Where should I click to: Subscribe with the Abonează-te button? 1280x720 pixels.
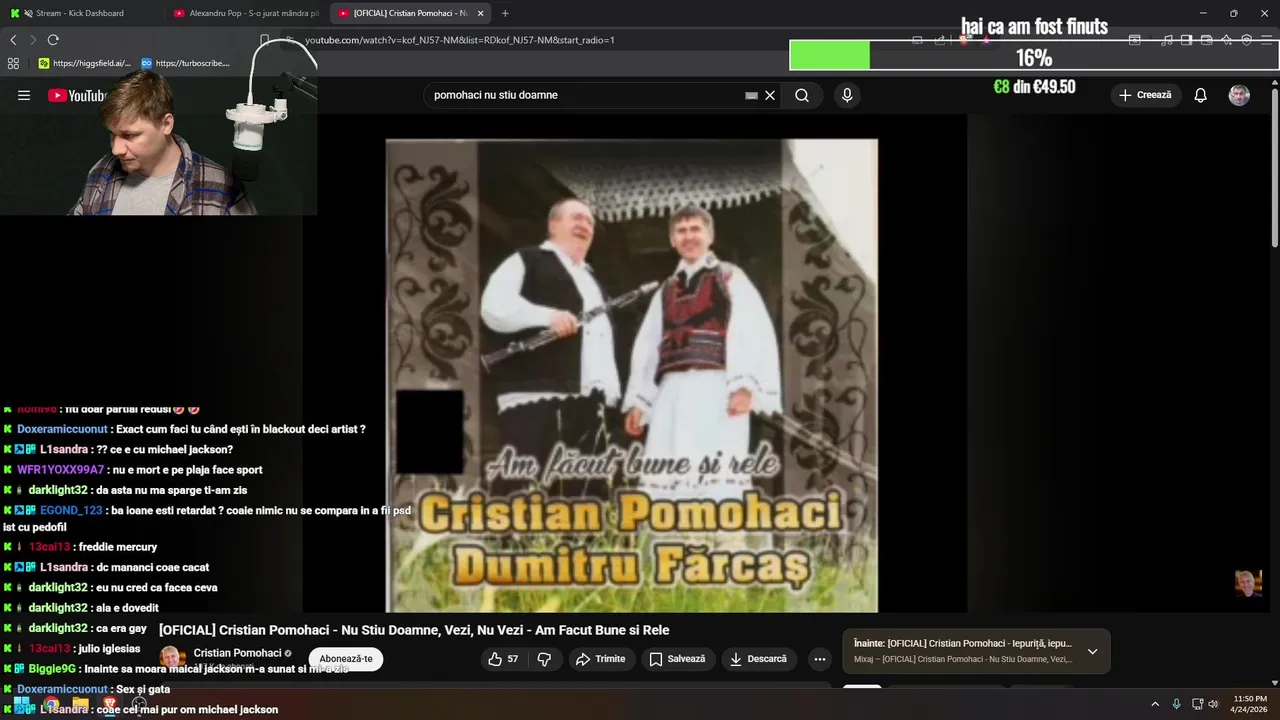(346, 659)
